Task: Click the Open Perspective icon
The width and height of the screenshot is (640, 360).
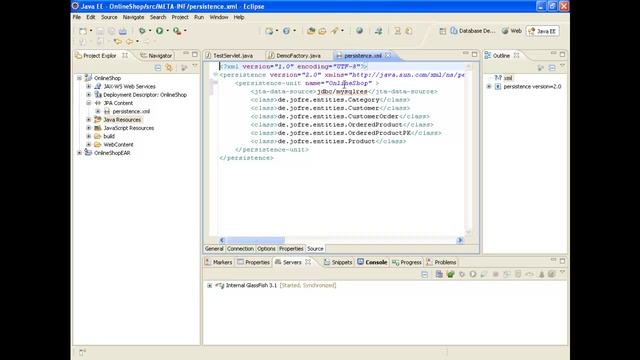Action: [x=442, y=31]
